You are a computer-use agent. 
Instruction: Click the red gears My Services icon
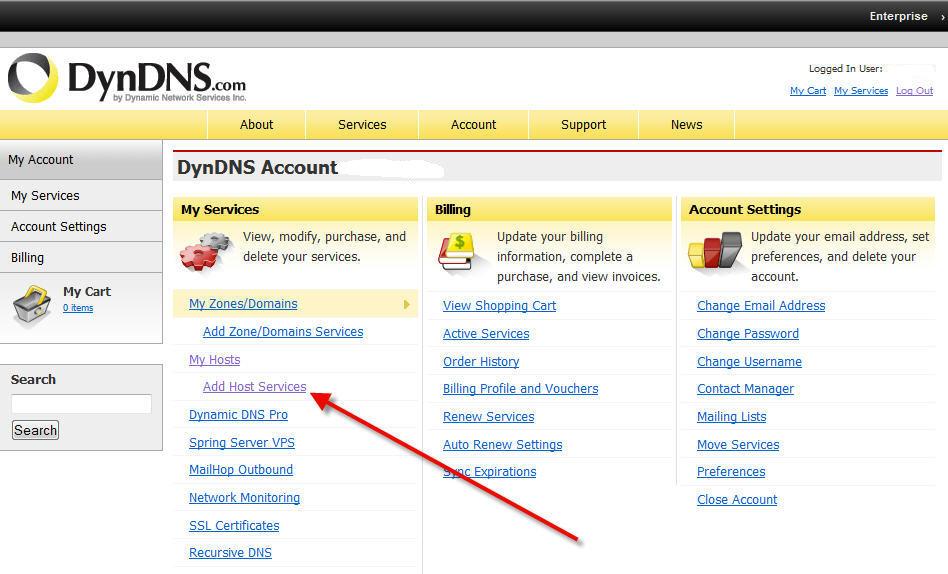point(206,250)
